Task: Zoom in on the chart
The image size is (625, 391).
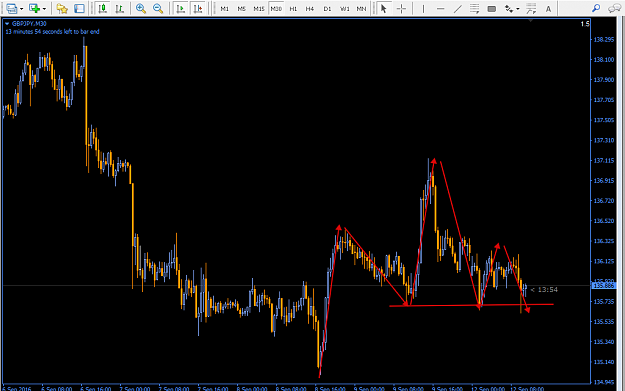Action: (x=141, y=8)
